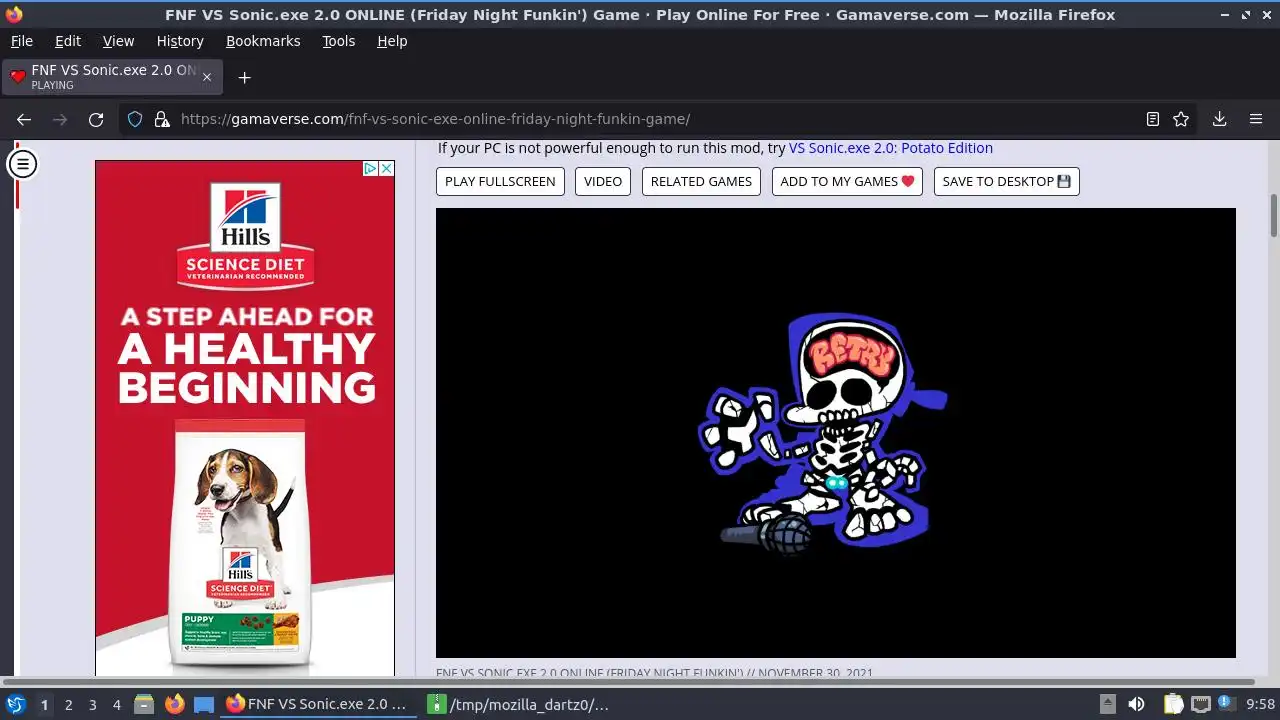Select the FNF VS Sonic.exe 2.0 tab
The image size is (1280, 720).
(112, 77)
